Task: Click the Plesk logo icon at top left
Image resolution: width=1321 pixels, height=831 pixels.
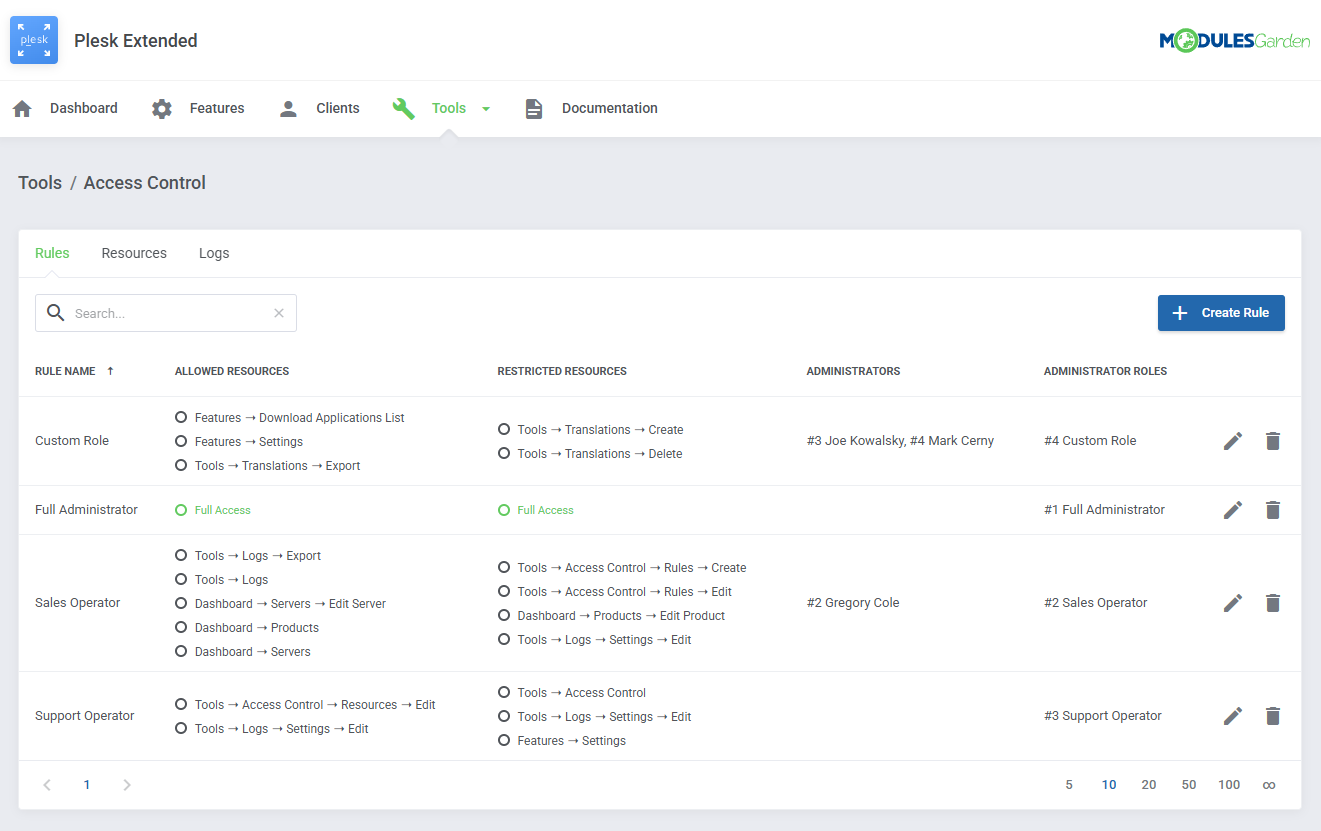Action: tap(33, 40)
